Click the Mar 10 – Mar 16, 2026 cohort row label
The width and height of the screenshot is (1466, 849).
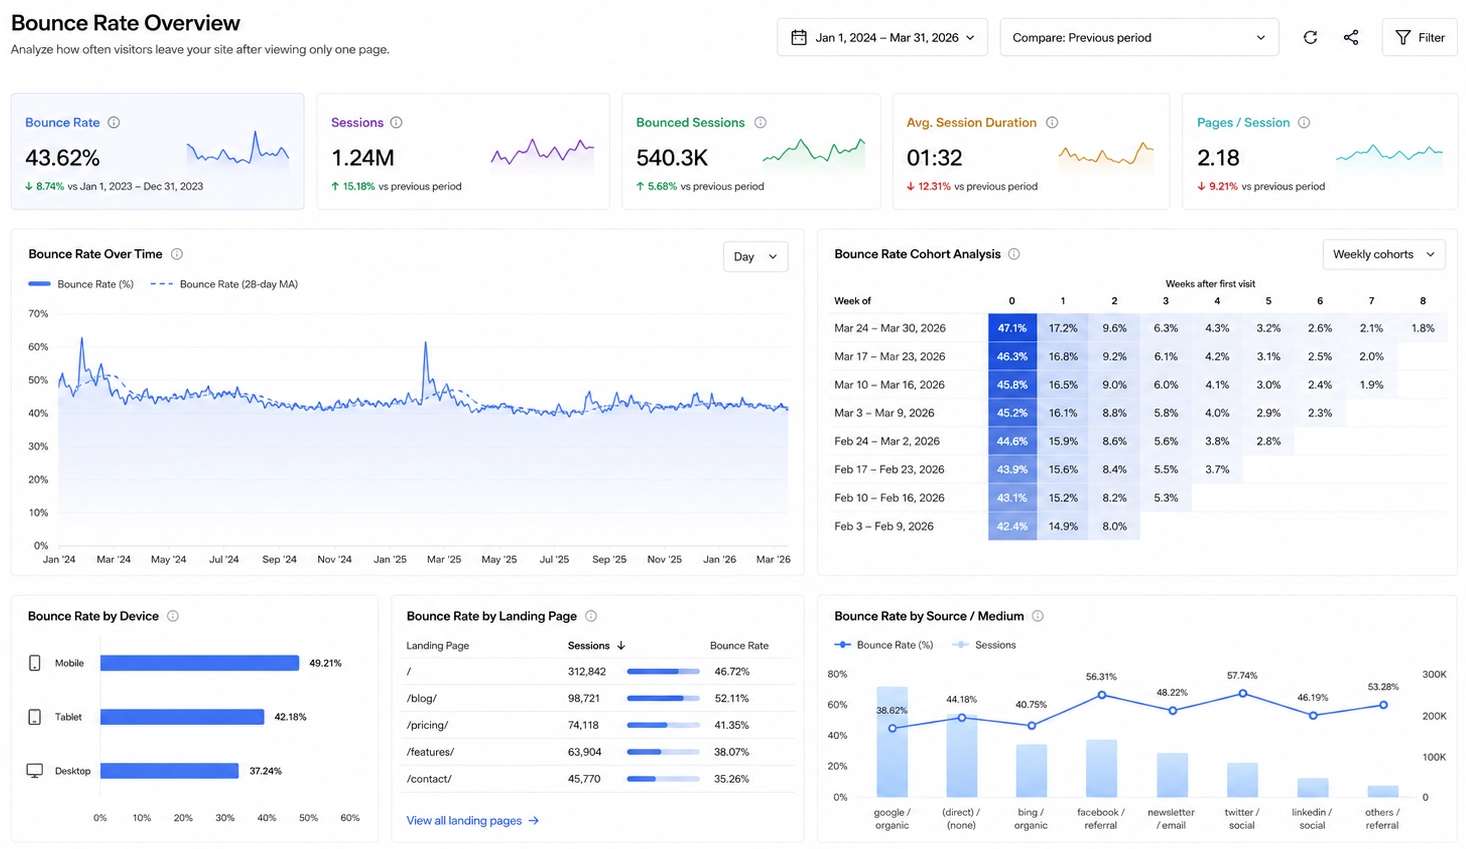tap(889, 385)
